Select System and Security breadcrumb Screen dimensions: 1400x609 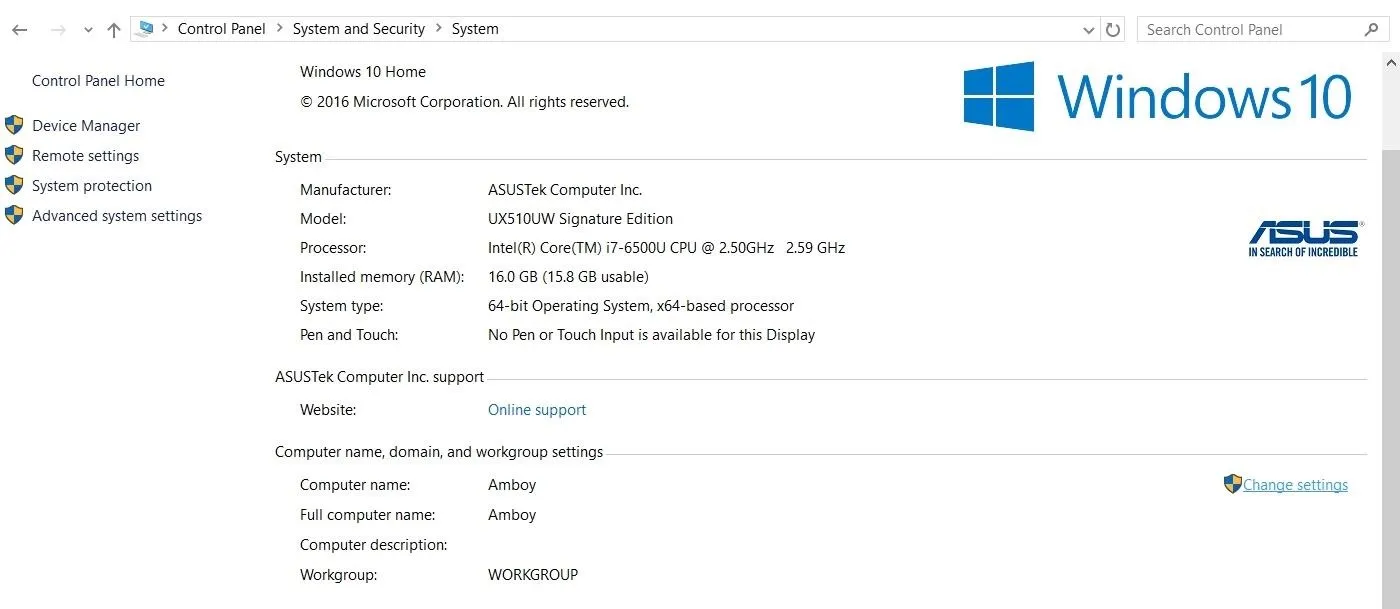point(359,29)
